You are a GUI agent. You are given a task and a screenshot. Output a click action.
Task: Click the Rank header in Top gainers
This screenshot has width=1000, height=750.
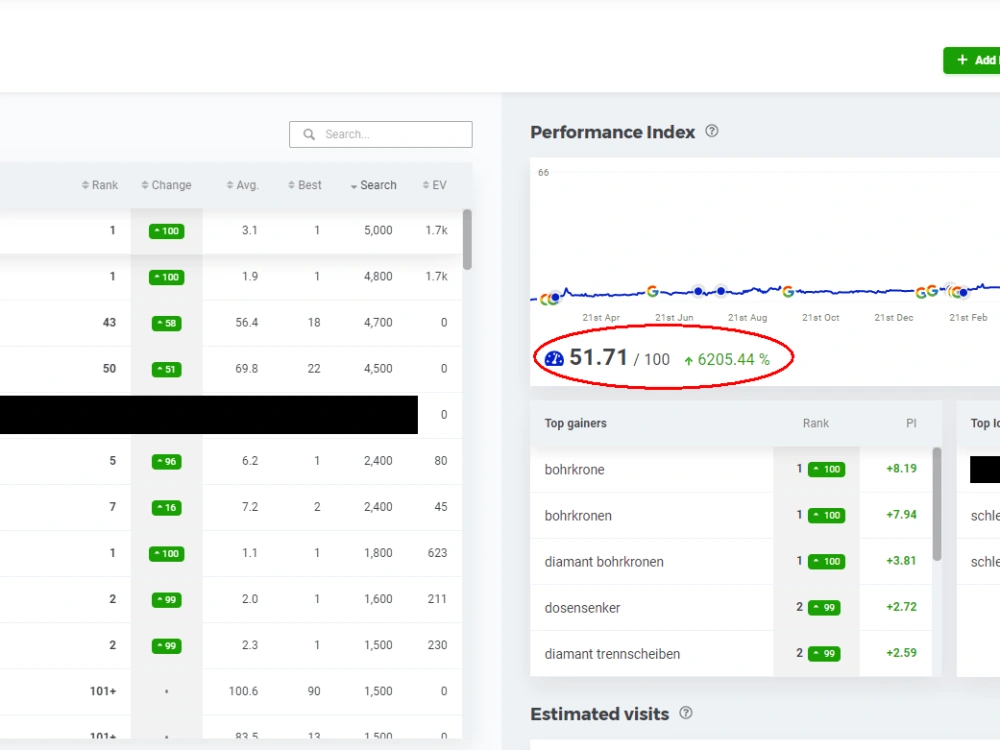pyautogui.click(x=816, y=423)
